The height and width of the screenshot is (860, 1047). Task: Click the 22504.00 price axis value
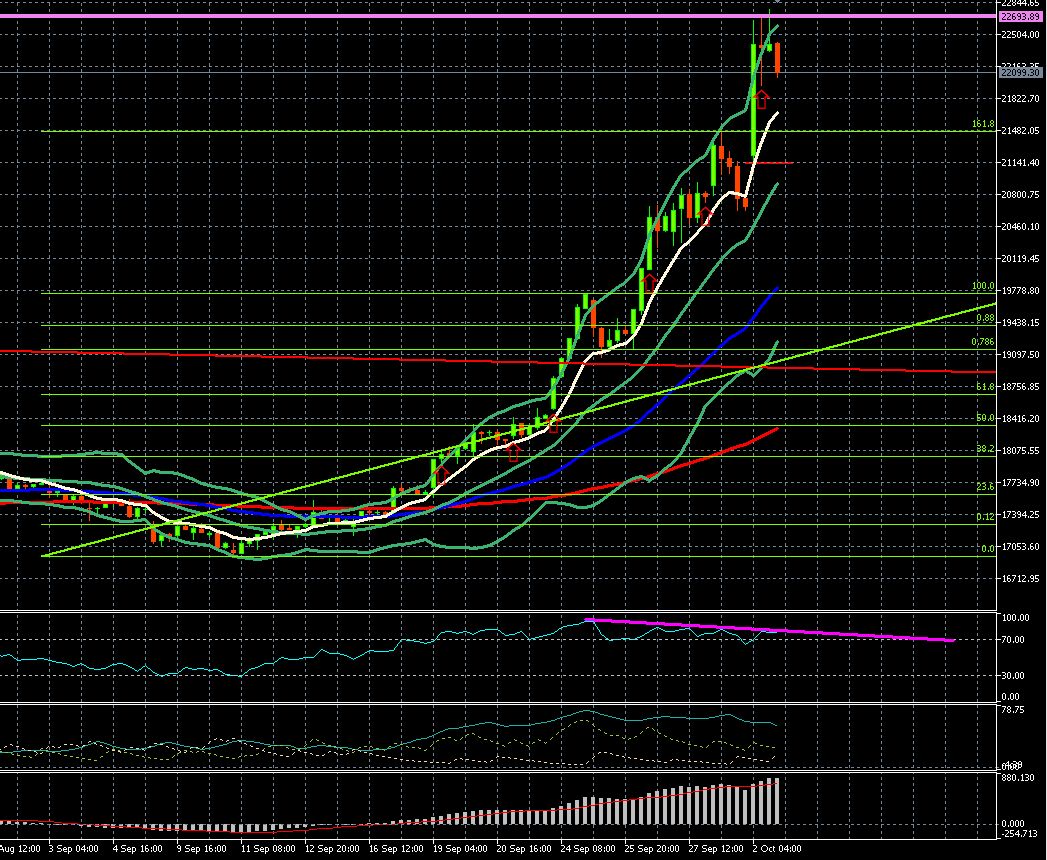click(x=1020, y=35)
